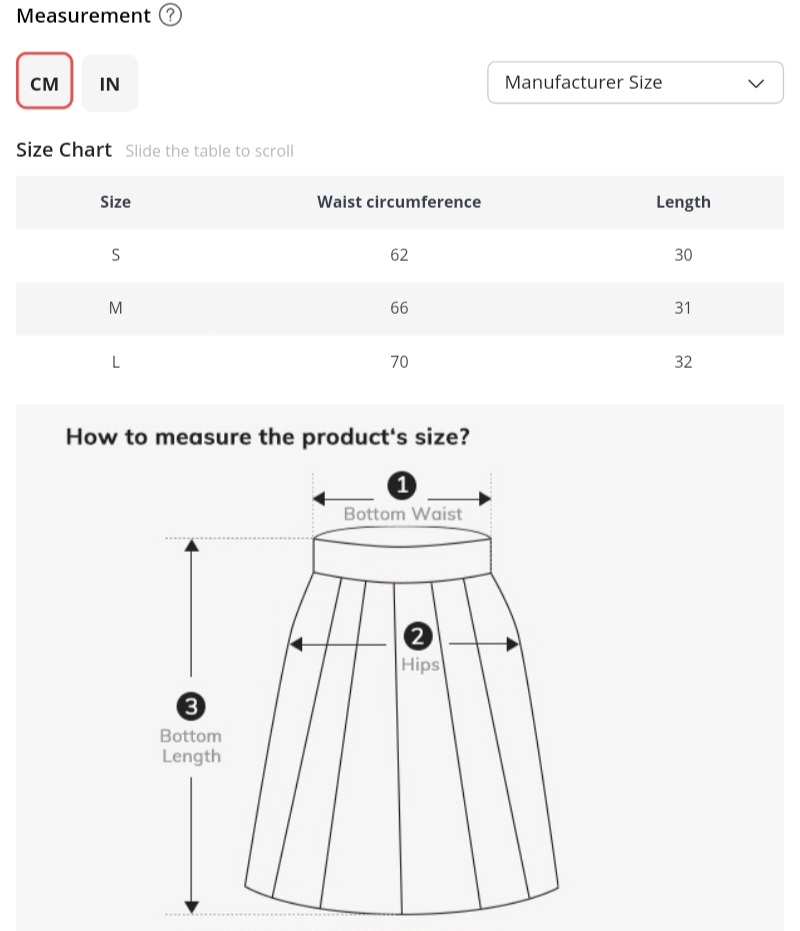Click the length value 32

coord(683,362)
